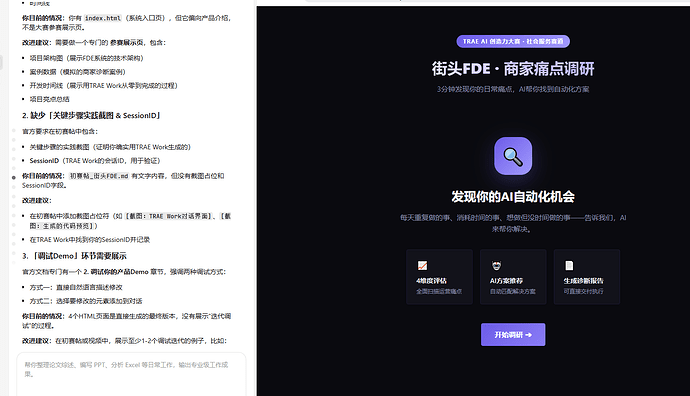Click bullet 方式二：选择要修改的元素添加到对话
The image size is (690, 396).
tap(86, 301)
